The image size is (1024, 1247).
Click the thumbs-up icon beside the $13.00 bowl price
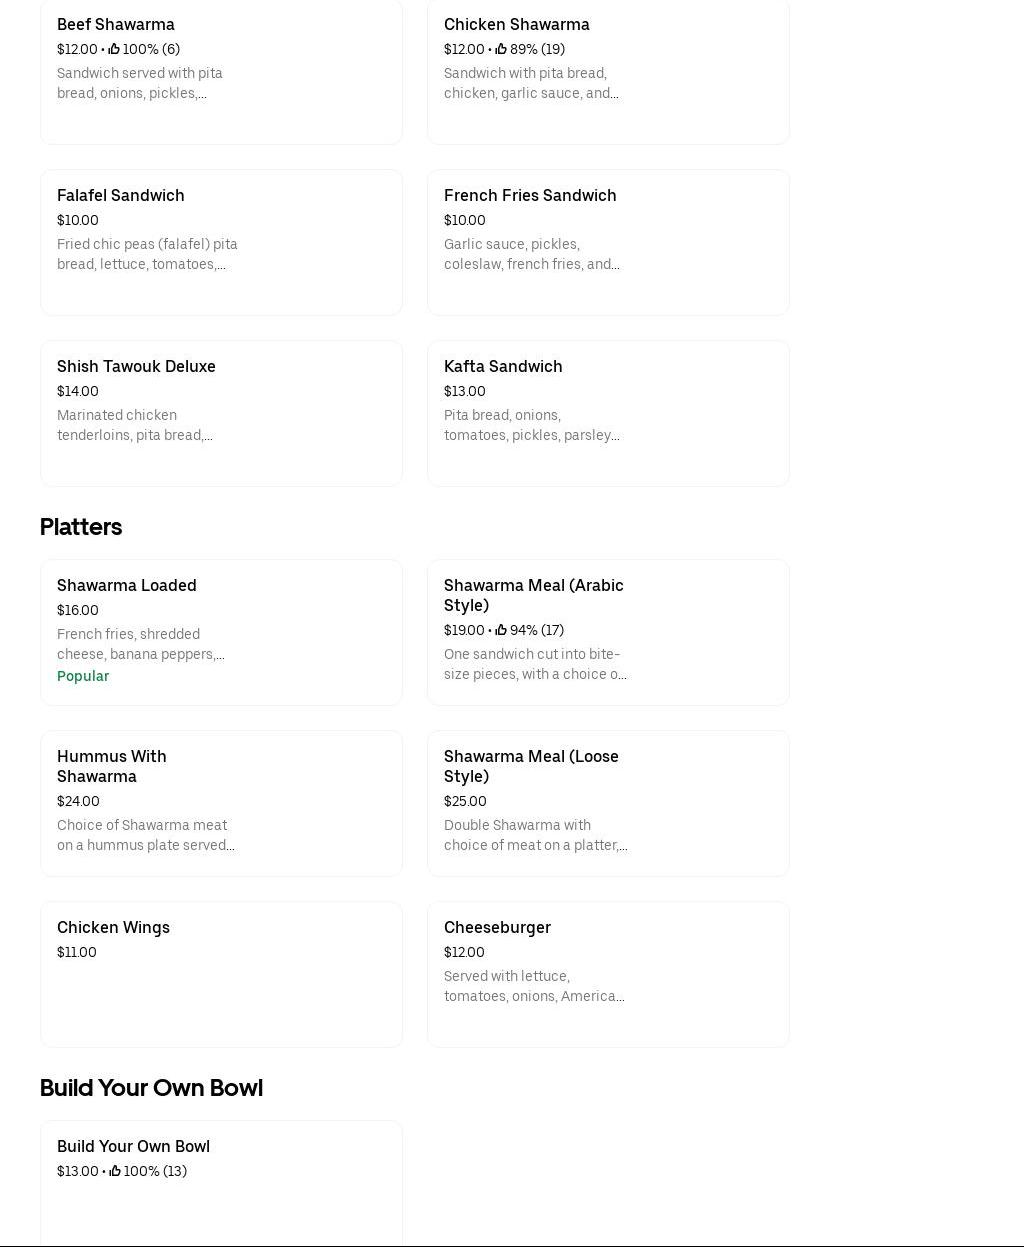pyautogui.click(x=115, y=1171)
